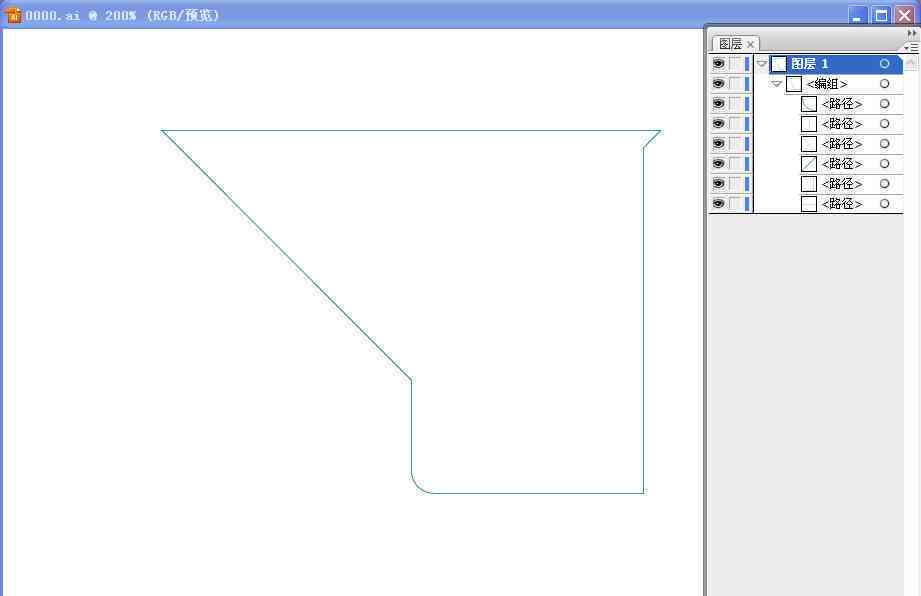Collapse the 图层 1 disclosure triangle
Image resolution: width=921 pixels, height=596 pixels.
coord(762,63)
